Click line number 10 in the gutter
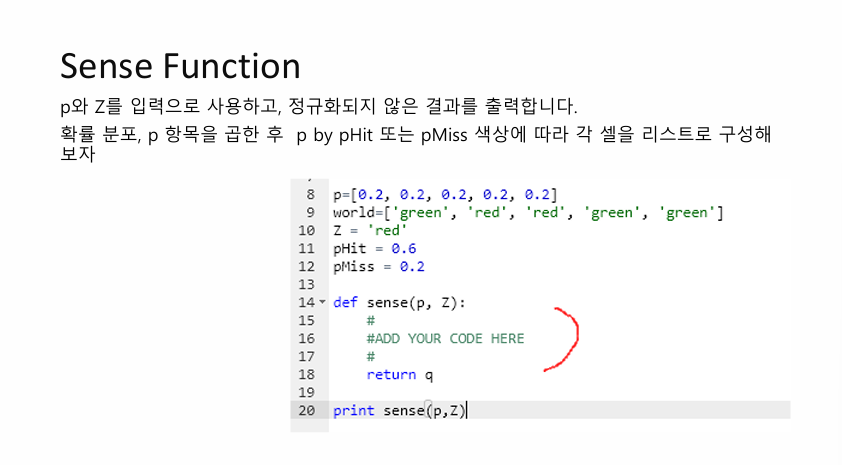This screenshot has height=465, width=842. coord(307,230)
